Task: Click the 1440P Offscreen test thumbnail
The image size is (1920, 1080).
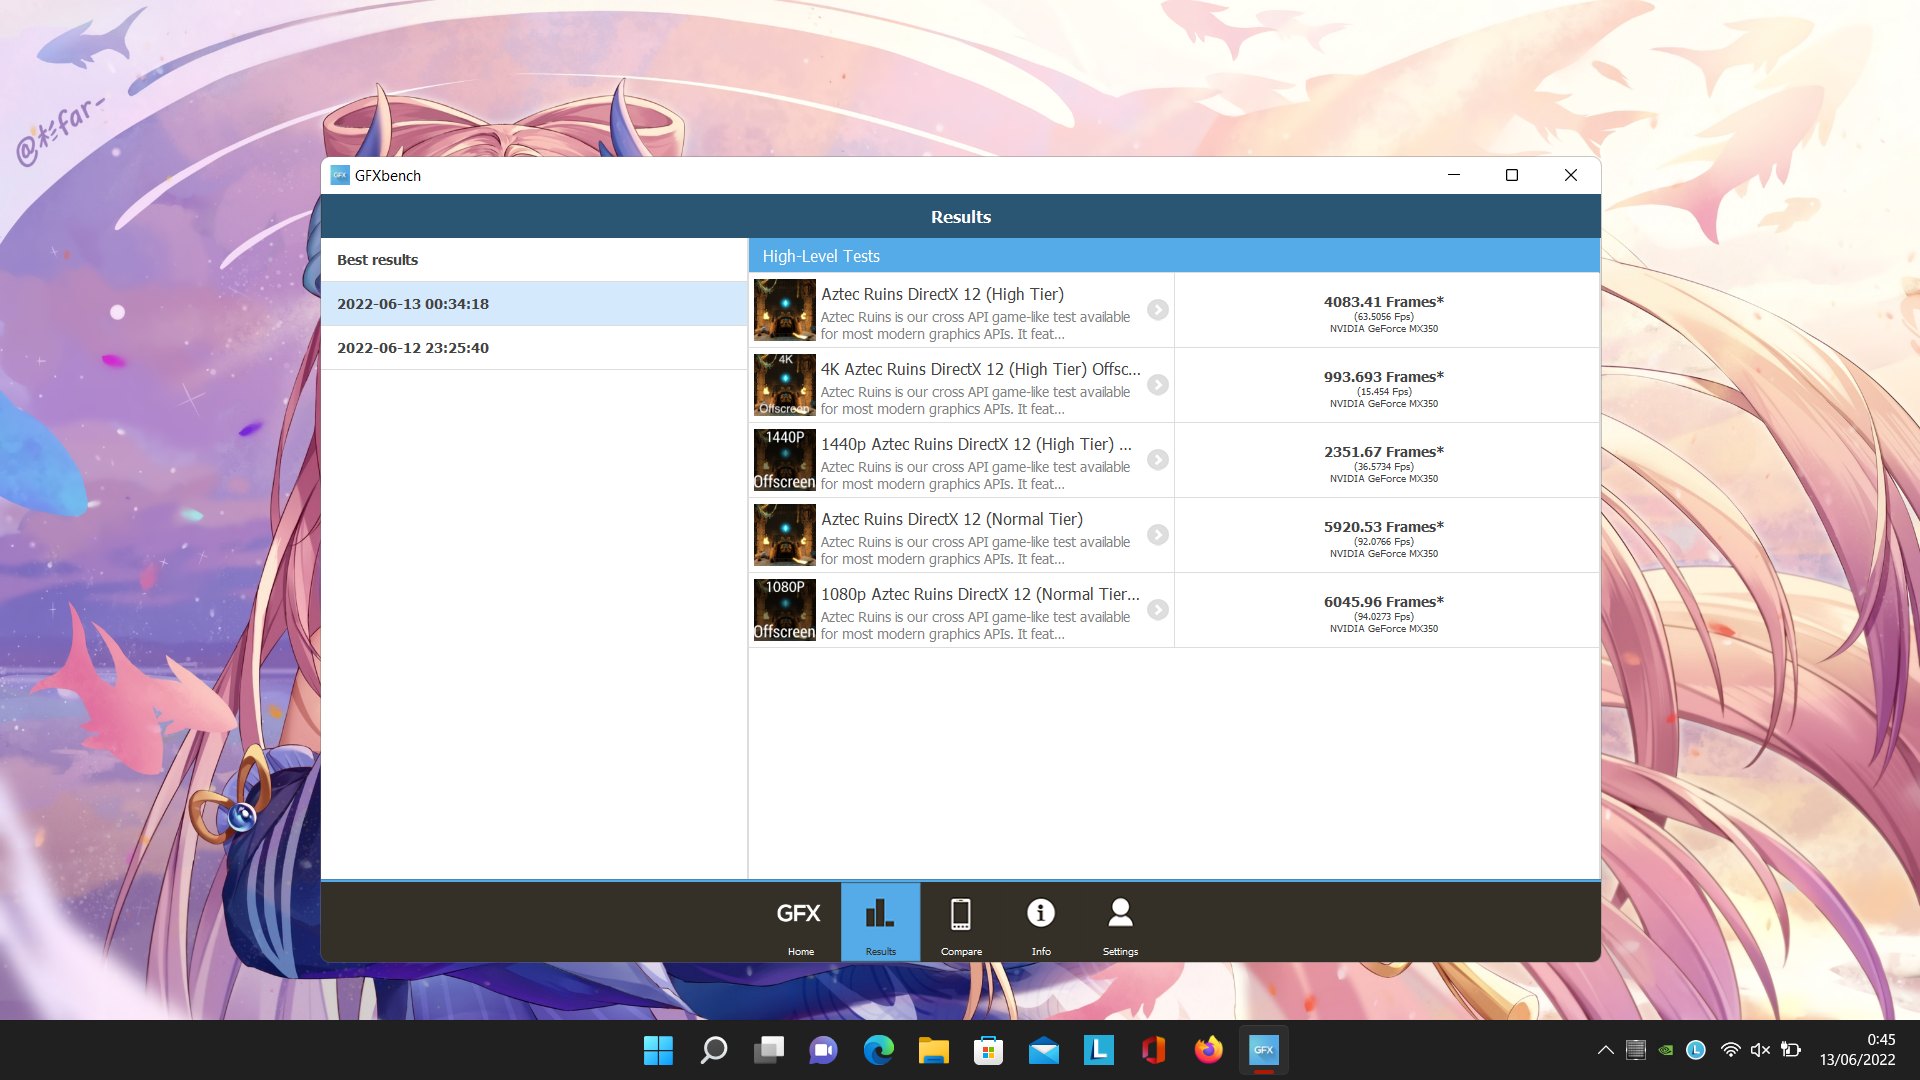Action: click(785, 460)
